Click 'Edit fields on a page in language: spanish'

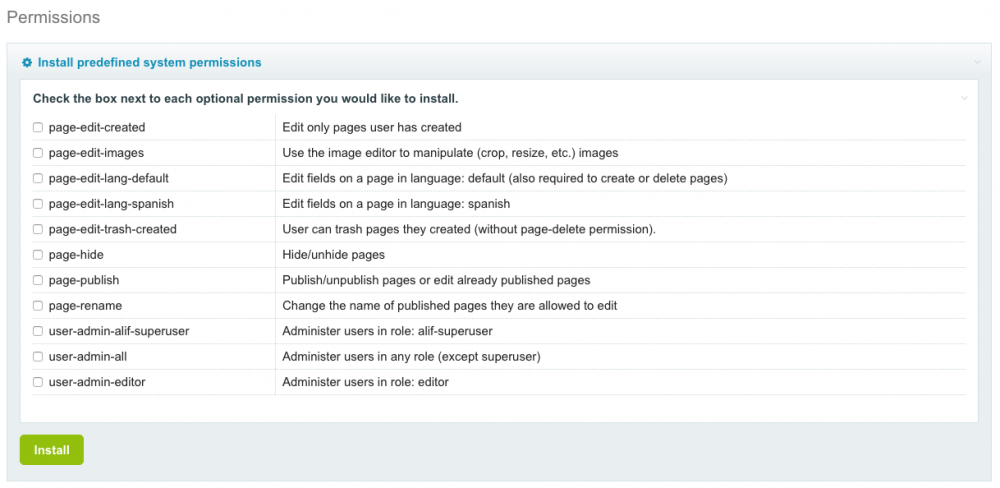coord(396,204)
